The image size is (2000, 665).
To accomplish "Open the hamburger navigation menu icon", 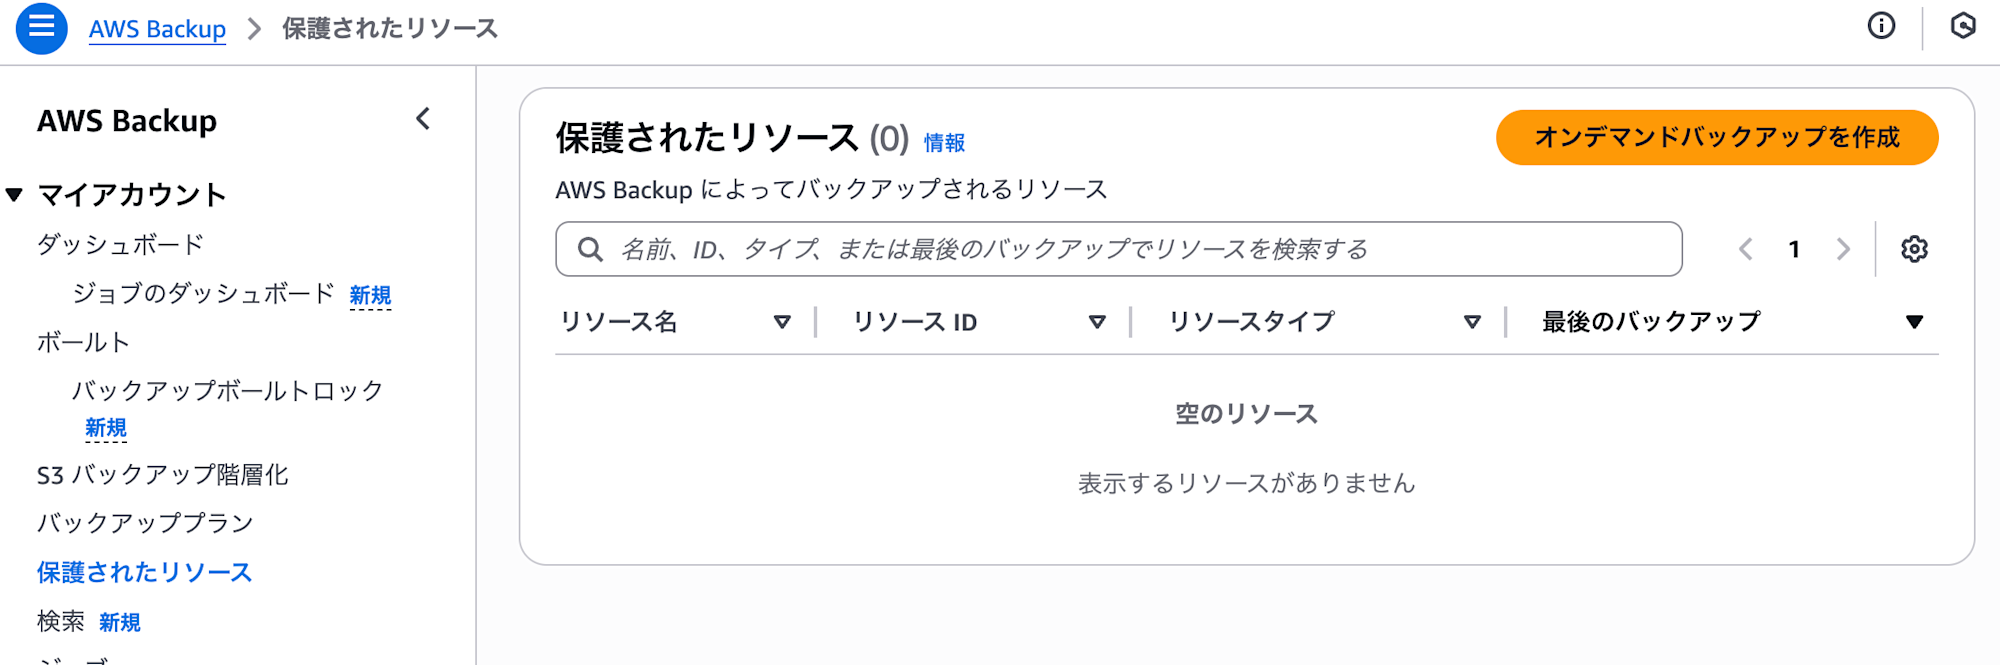I will point(41,28).
